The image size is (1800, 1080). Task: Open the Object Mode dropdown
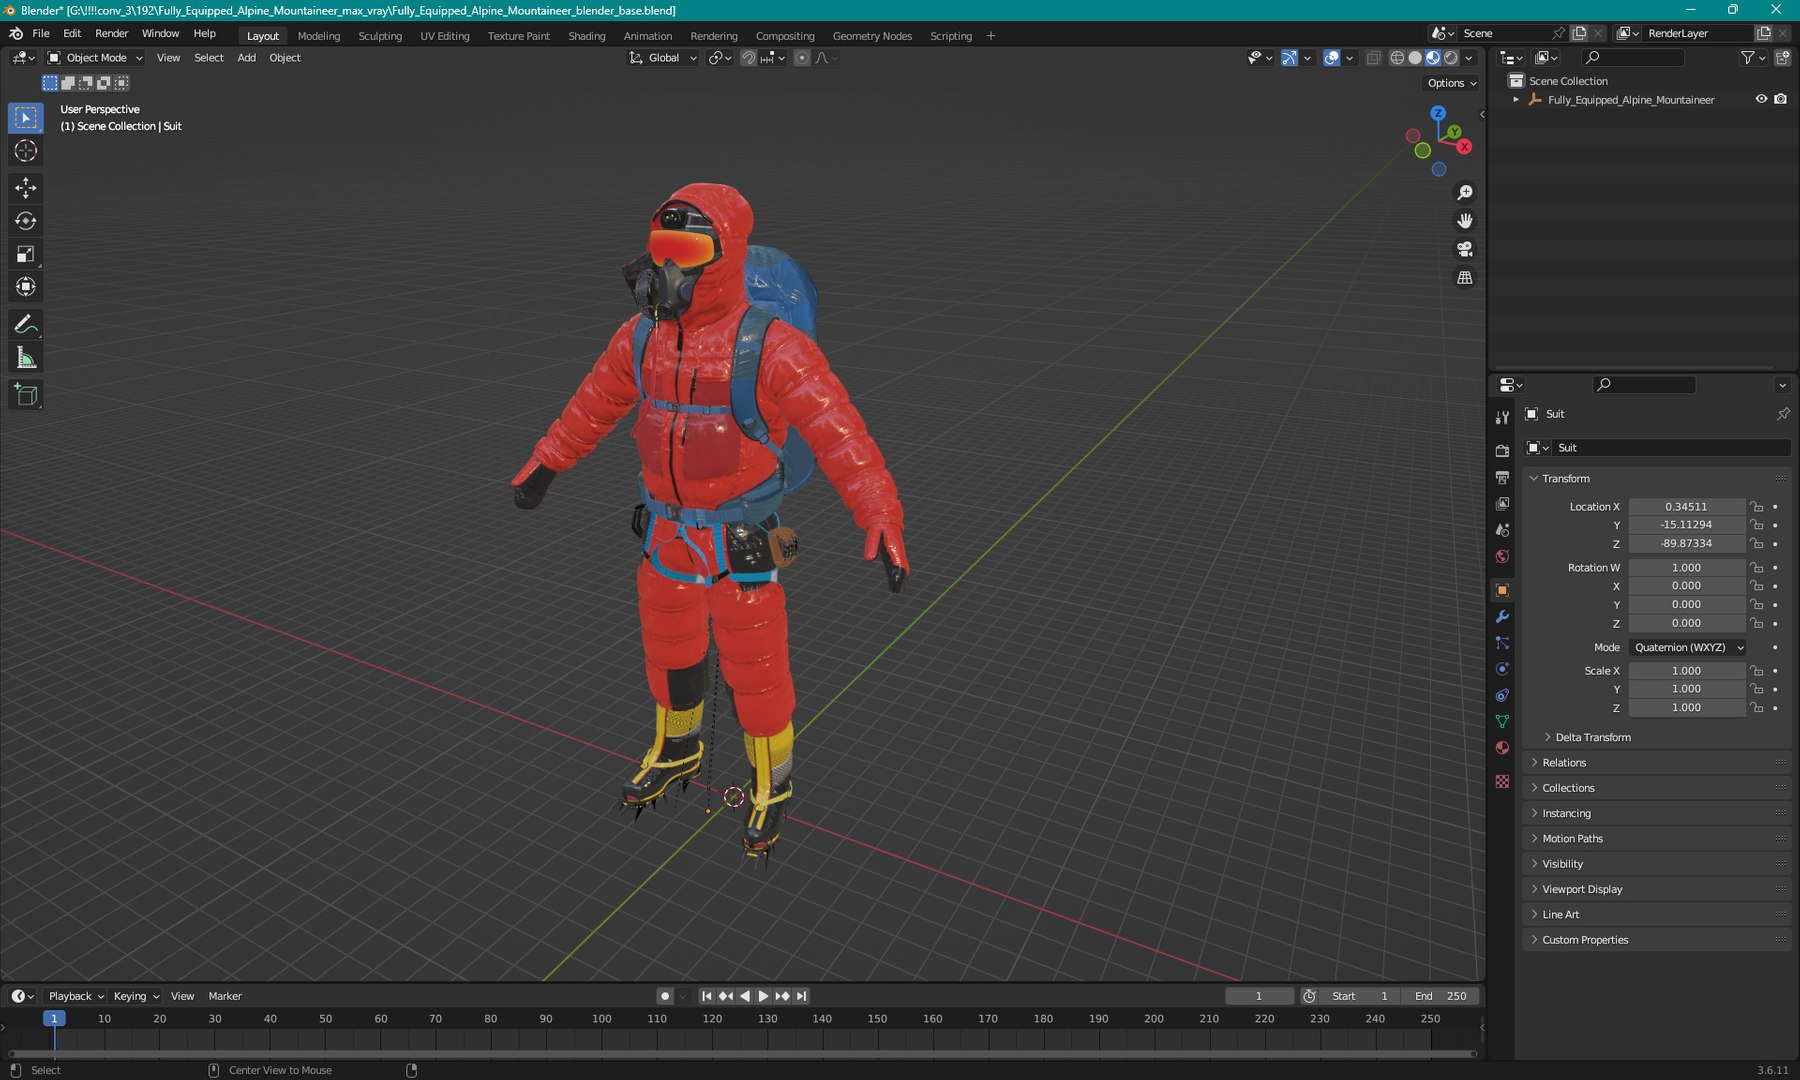click(x=96, y=58)
